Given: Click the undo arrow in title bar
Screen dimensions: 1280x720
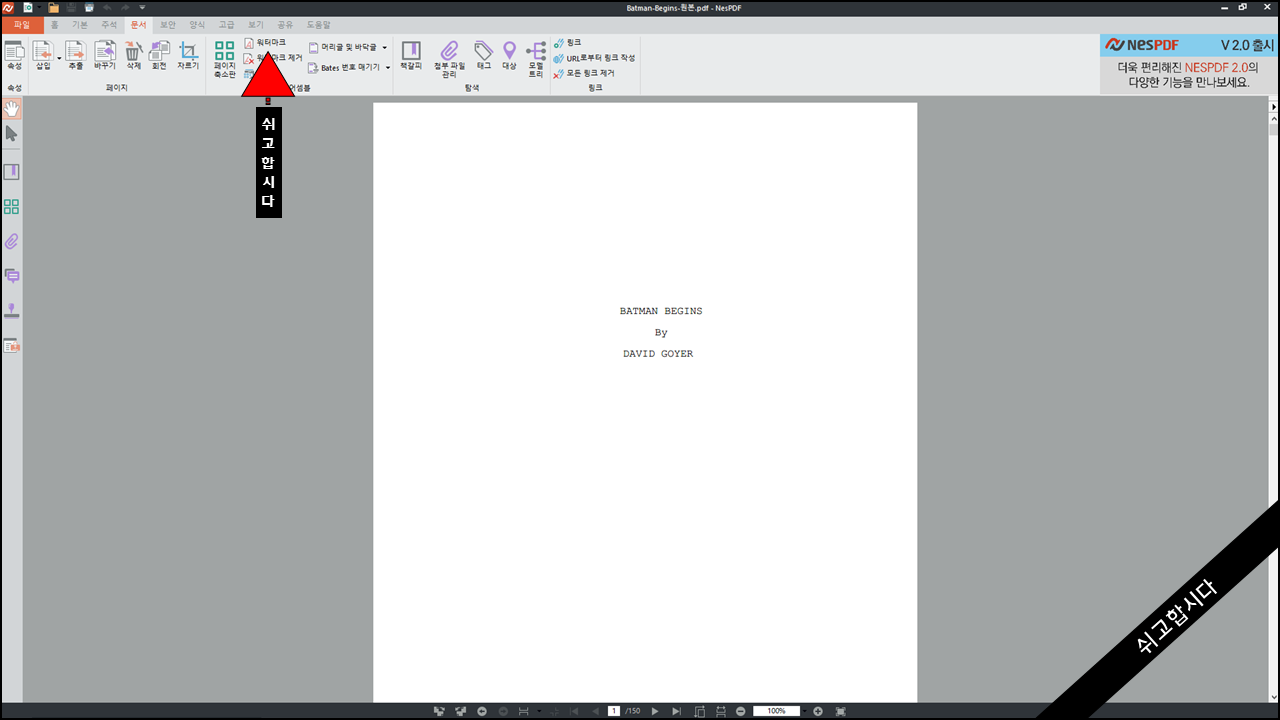Looking at the screenshot, I should pos(107,7).
